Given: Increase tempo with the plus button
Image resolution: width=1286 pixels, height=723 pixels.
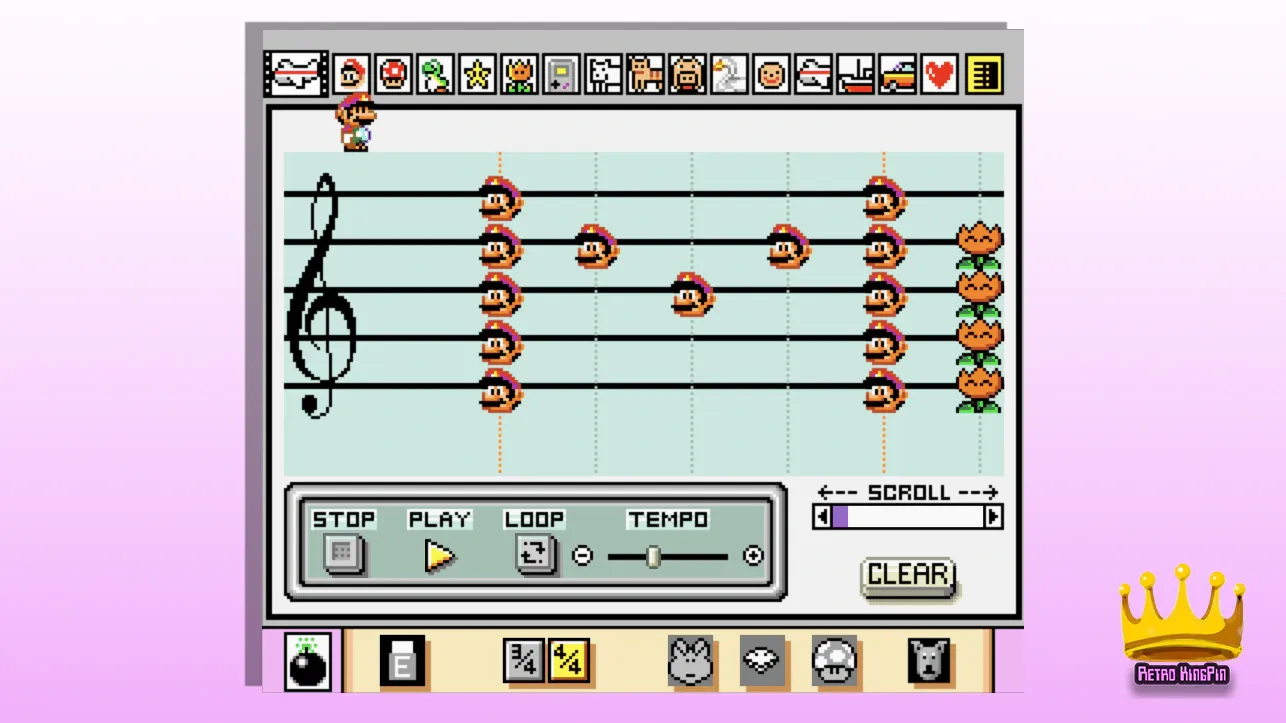Looking at the screenshot, I should pyautogui.click(x=754, y=556).
